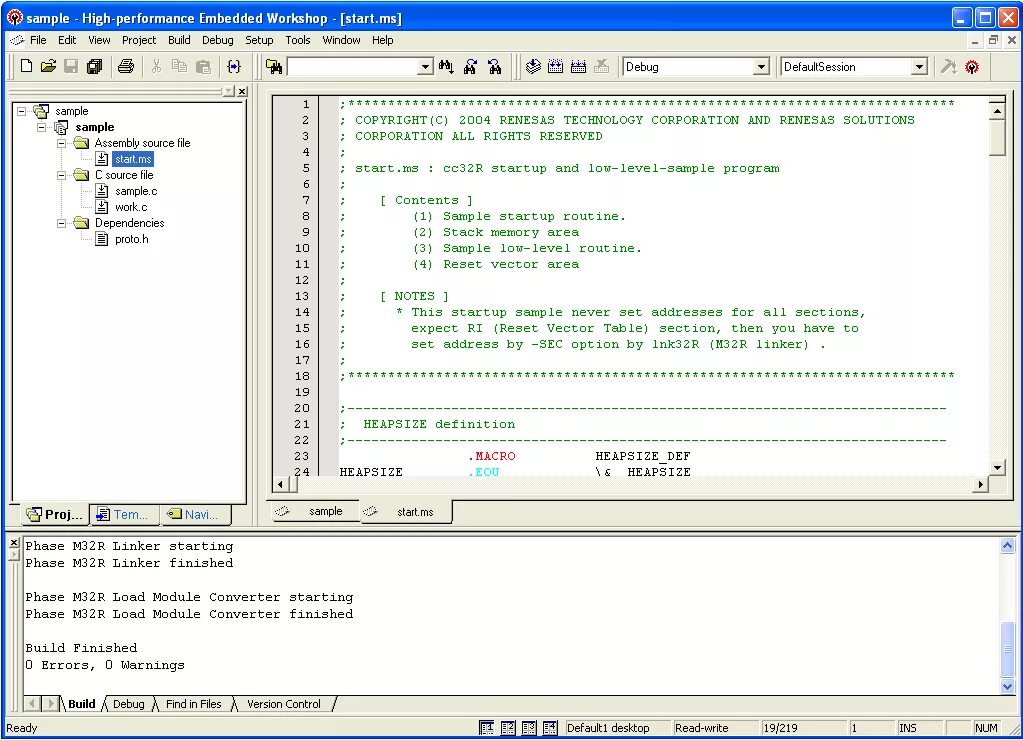Copy selection using the toolbar copy icon

click(x=179, y=66)
